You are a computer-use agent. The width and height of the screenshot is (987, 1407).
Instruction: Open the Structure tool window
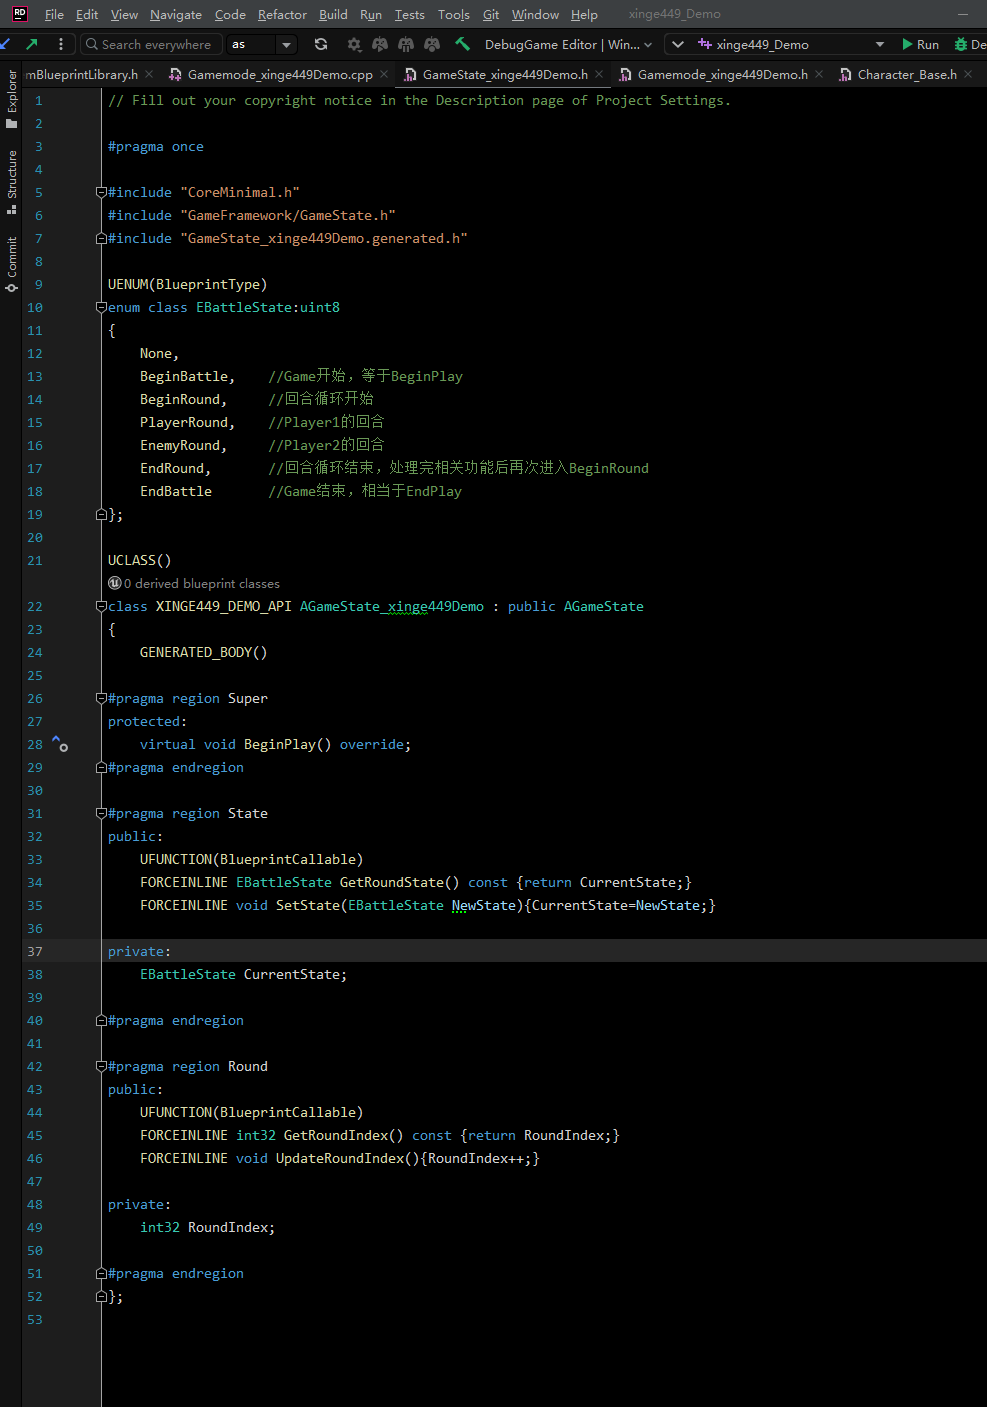pos(12,182)
